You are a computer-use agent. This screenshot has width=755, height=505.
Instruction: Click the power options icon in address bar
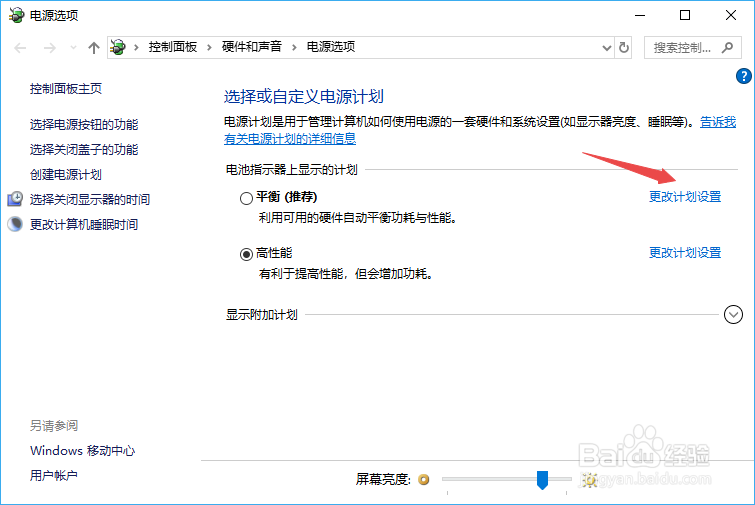pyautogui.click(x=118, y=47)
